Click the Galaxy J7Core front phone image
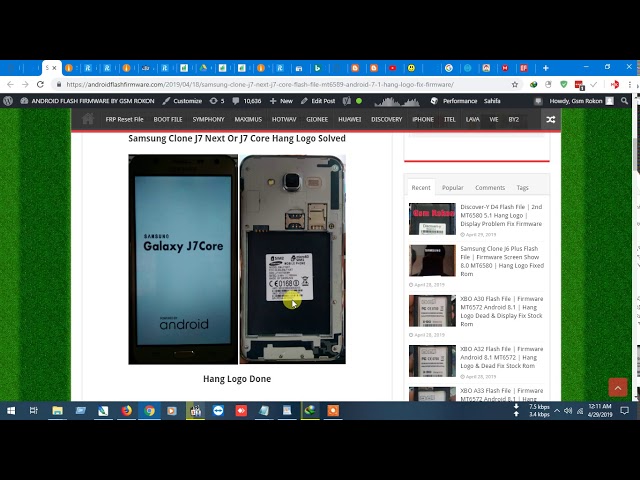640x480 pixels. click(183, 259)
